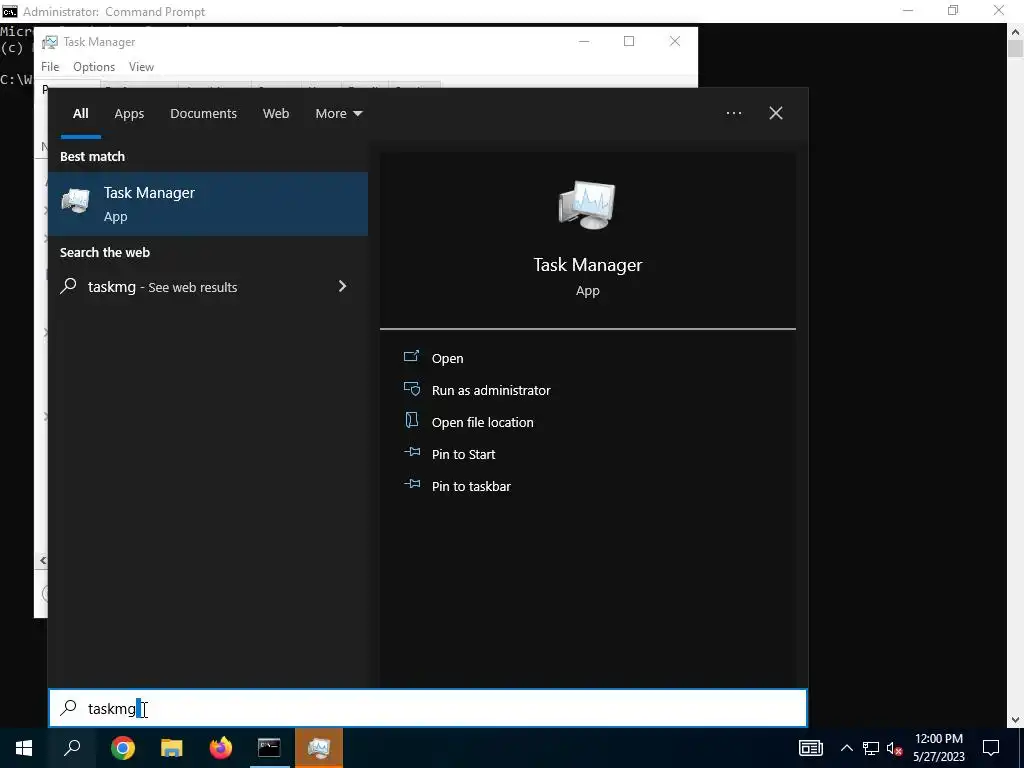
Task: Restore down the Command Prompt window
Action: point(953,11)
